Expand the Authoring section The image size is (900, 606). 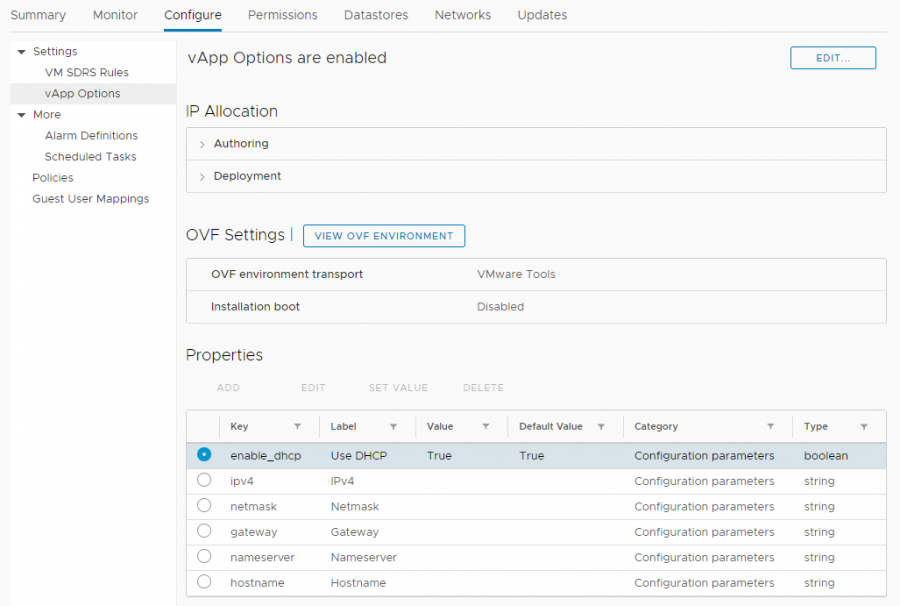coord(202,144)
